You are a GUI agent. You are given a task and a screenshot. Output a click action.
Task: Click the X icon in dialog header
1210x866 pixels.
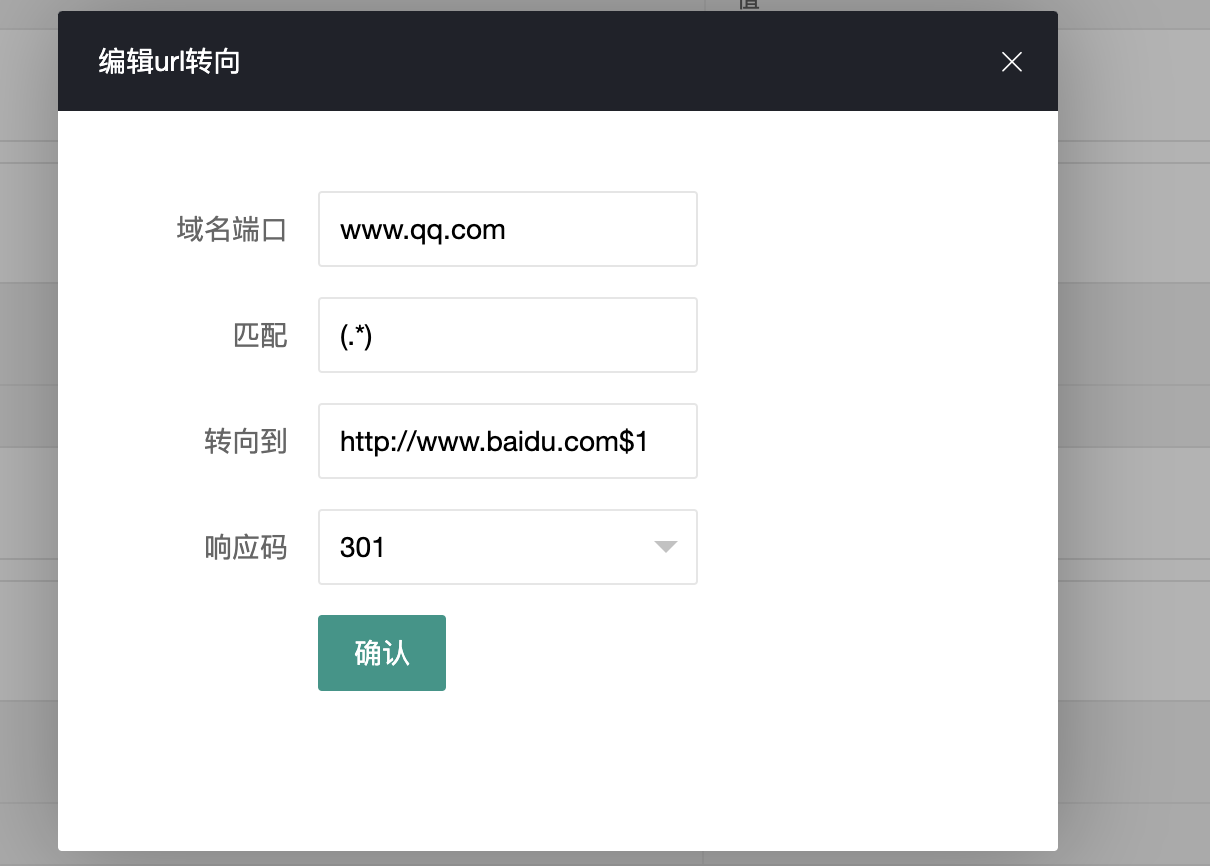[x=1011, y=62]
